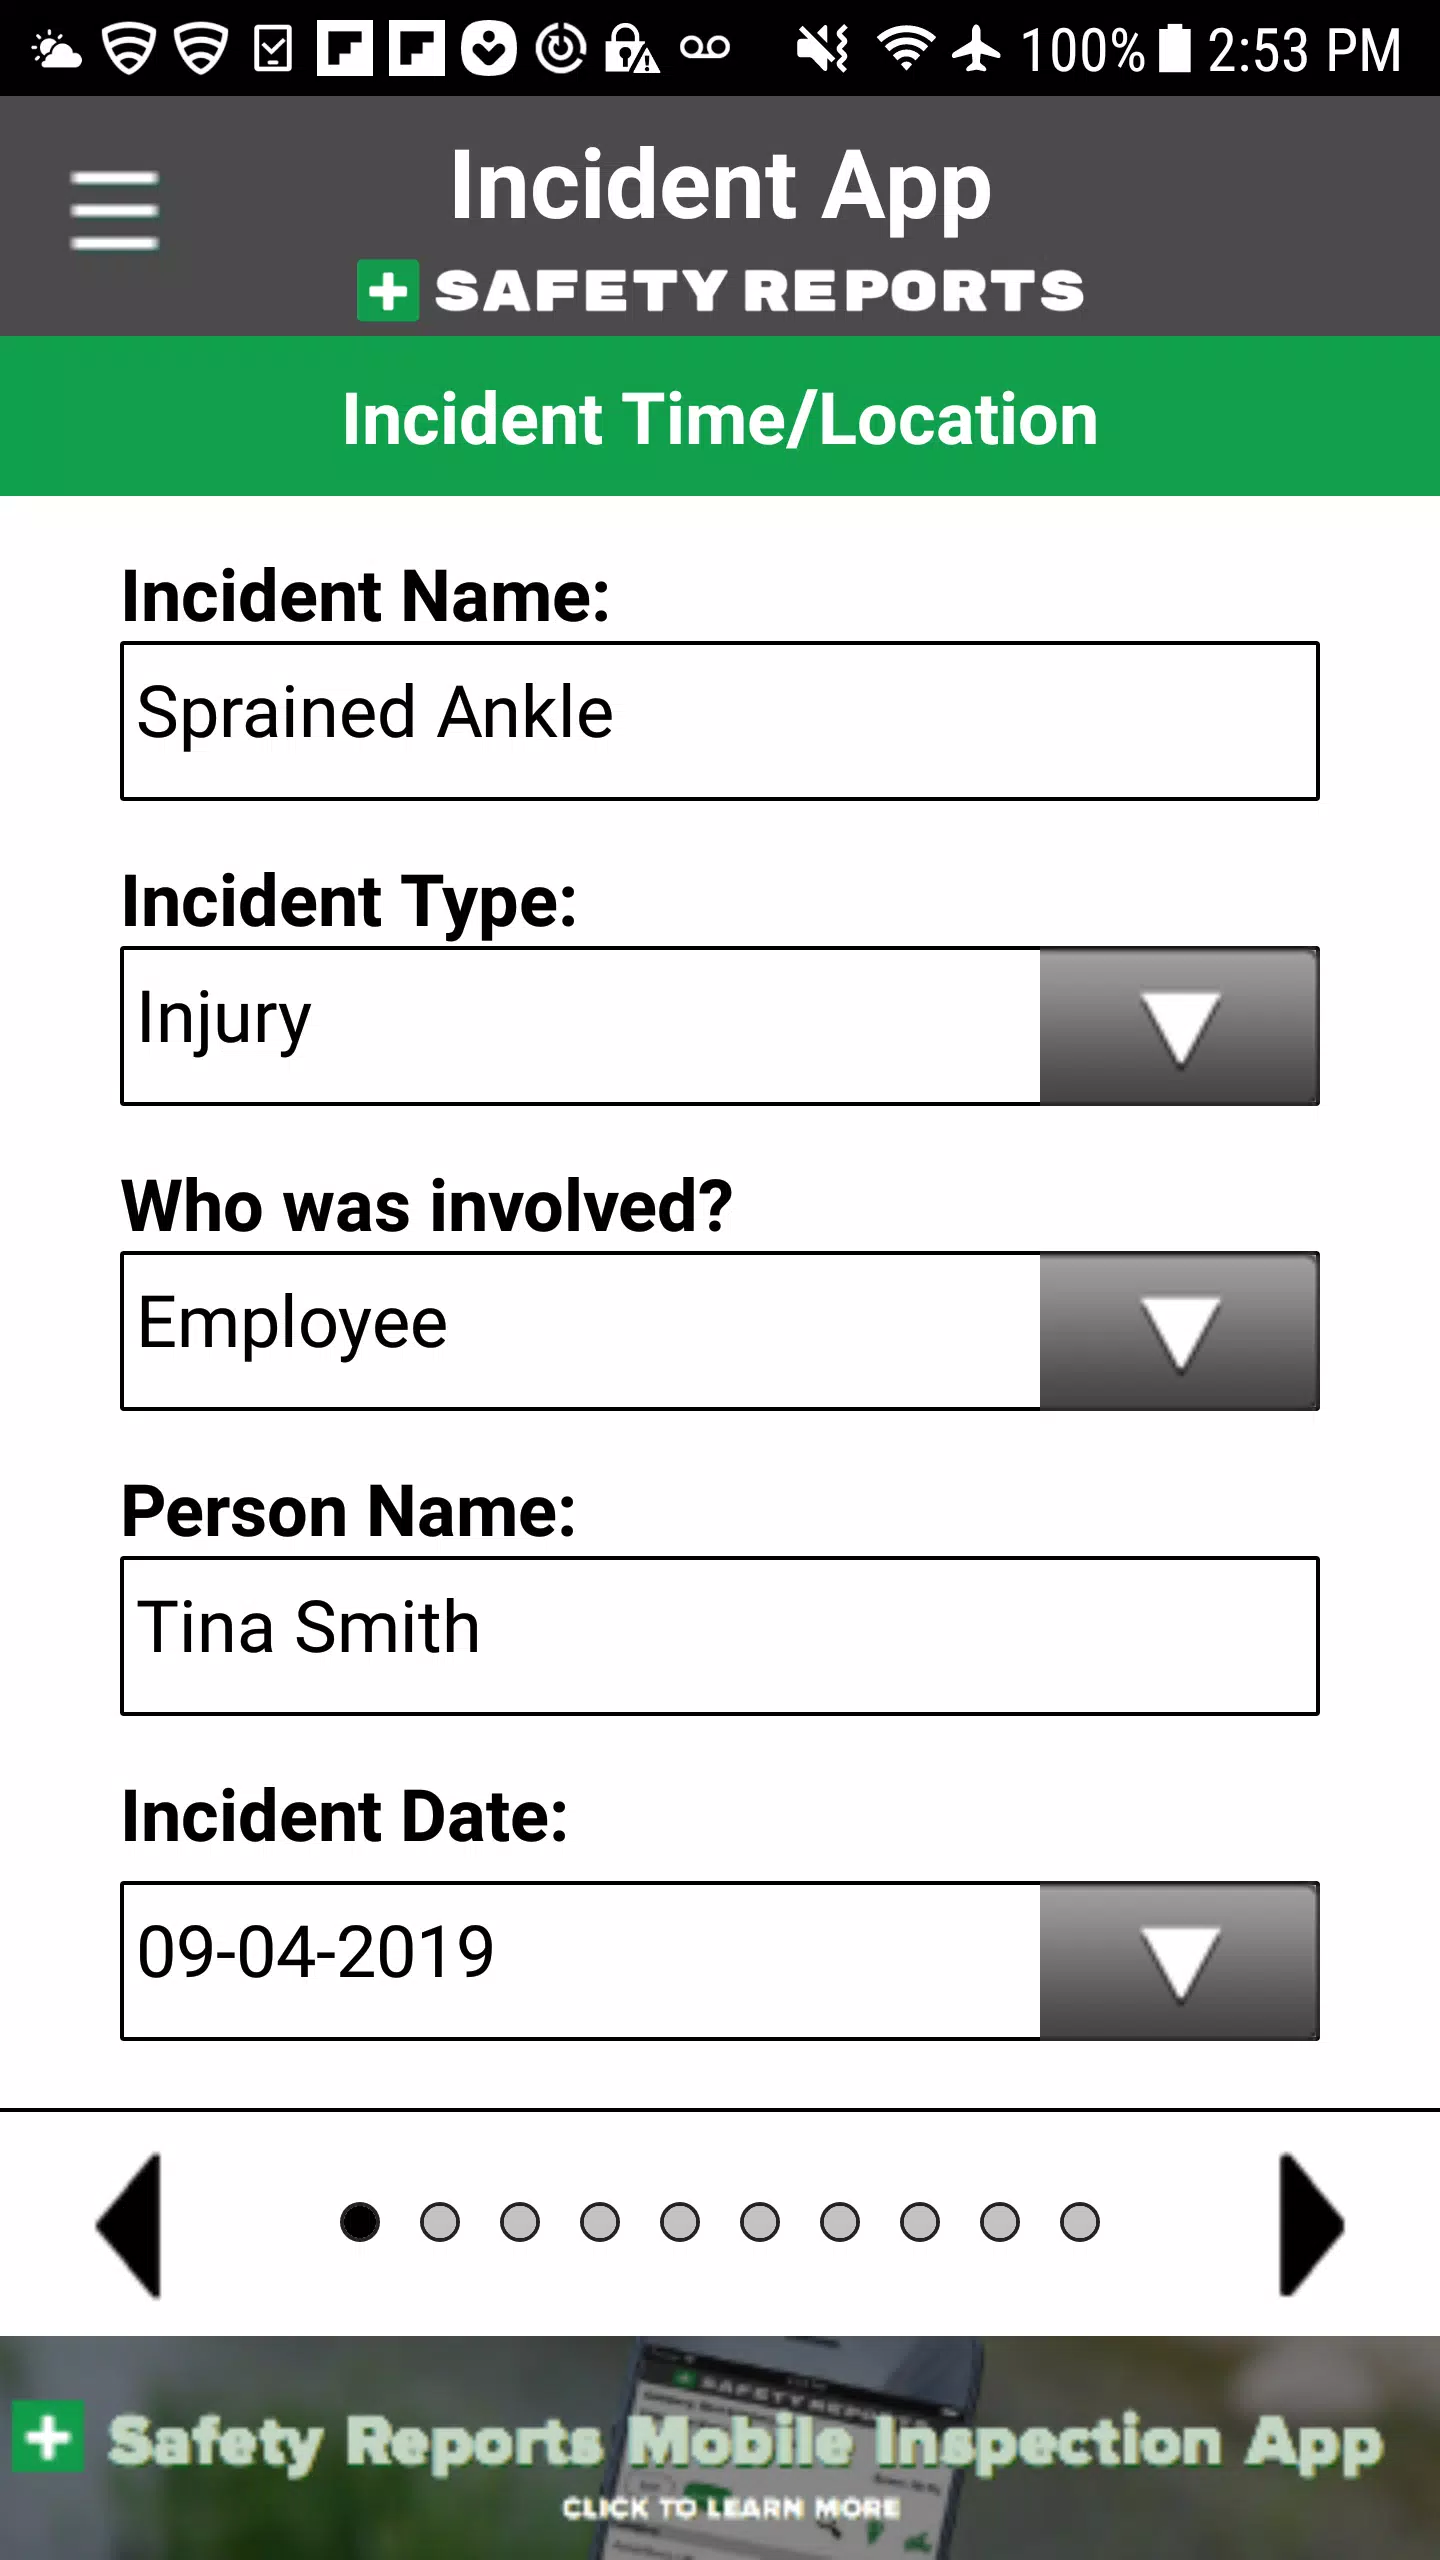Click the Incident Name field with Sprained Ankle
Viewport: 1440px width, 2560px height.
[720, 721]
